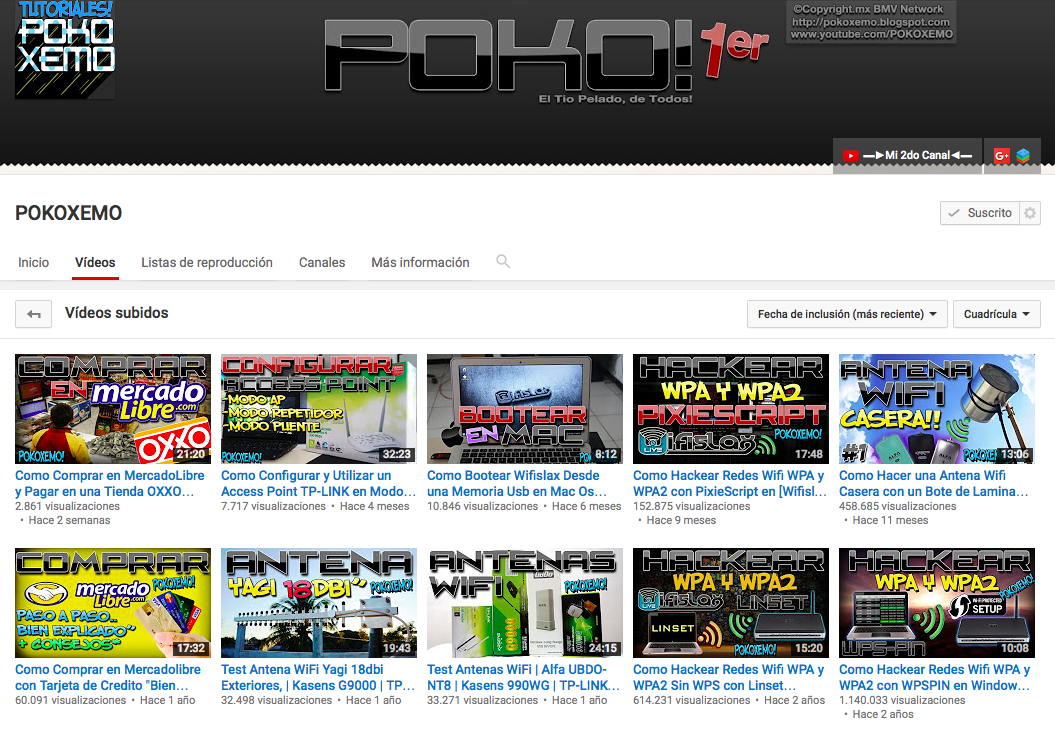Viewport: 1055px width, 740px height.
Task: Click the 60.091 visualizaciones text
Action: (x=71, y=700)
